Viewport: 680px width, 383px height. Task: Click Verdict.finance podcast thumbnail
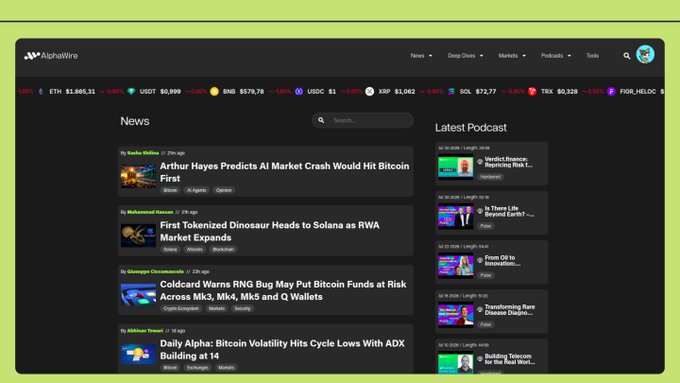pyautogui.click(x=455, y=167)
